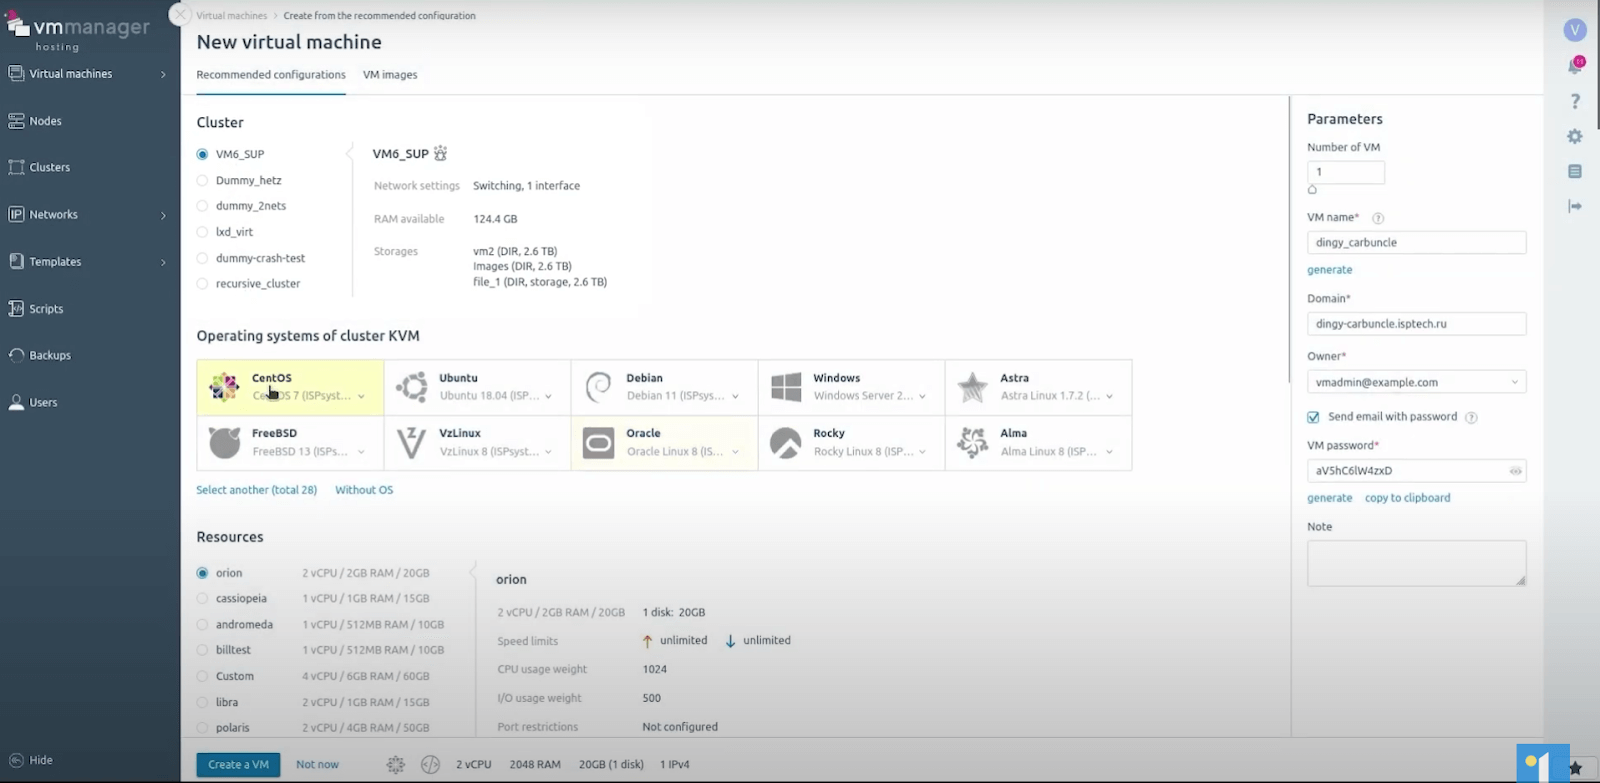Select the orion resource configuration
The image size is (1600, 783).
coord(202,573)
